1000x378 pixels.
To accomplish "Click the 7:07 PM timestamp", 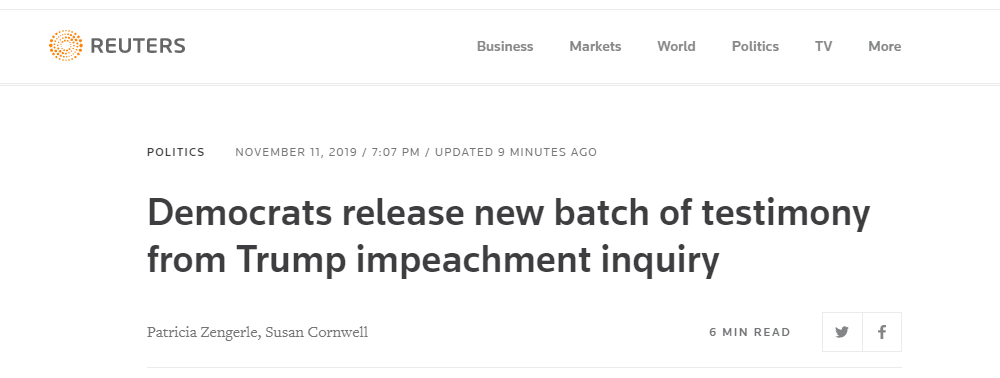I will [x=395, y=152].
